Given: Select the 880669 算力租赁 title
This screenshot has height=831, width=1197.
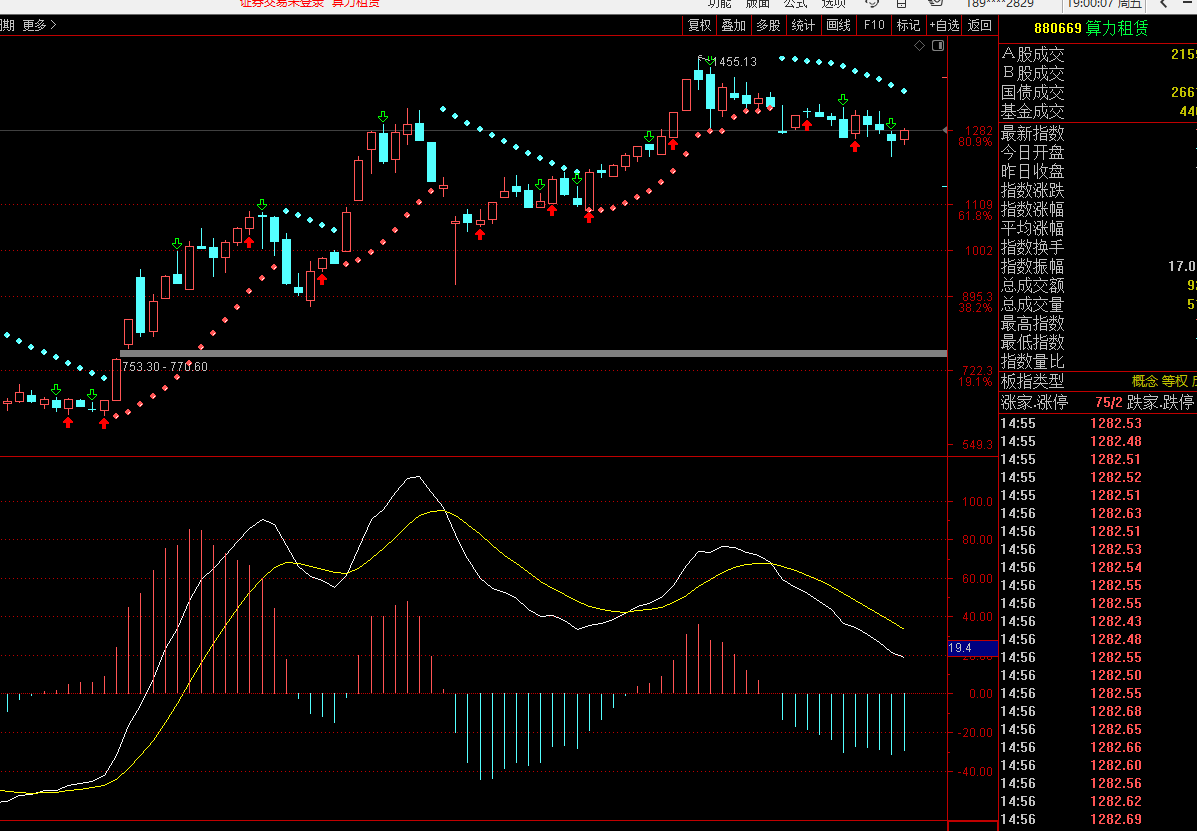Looking at the screenshot, I should (x=1091, y=29).
